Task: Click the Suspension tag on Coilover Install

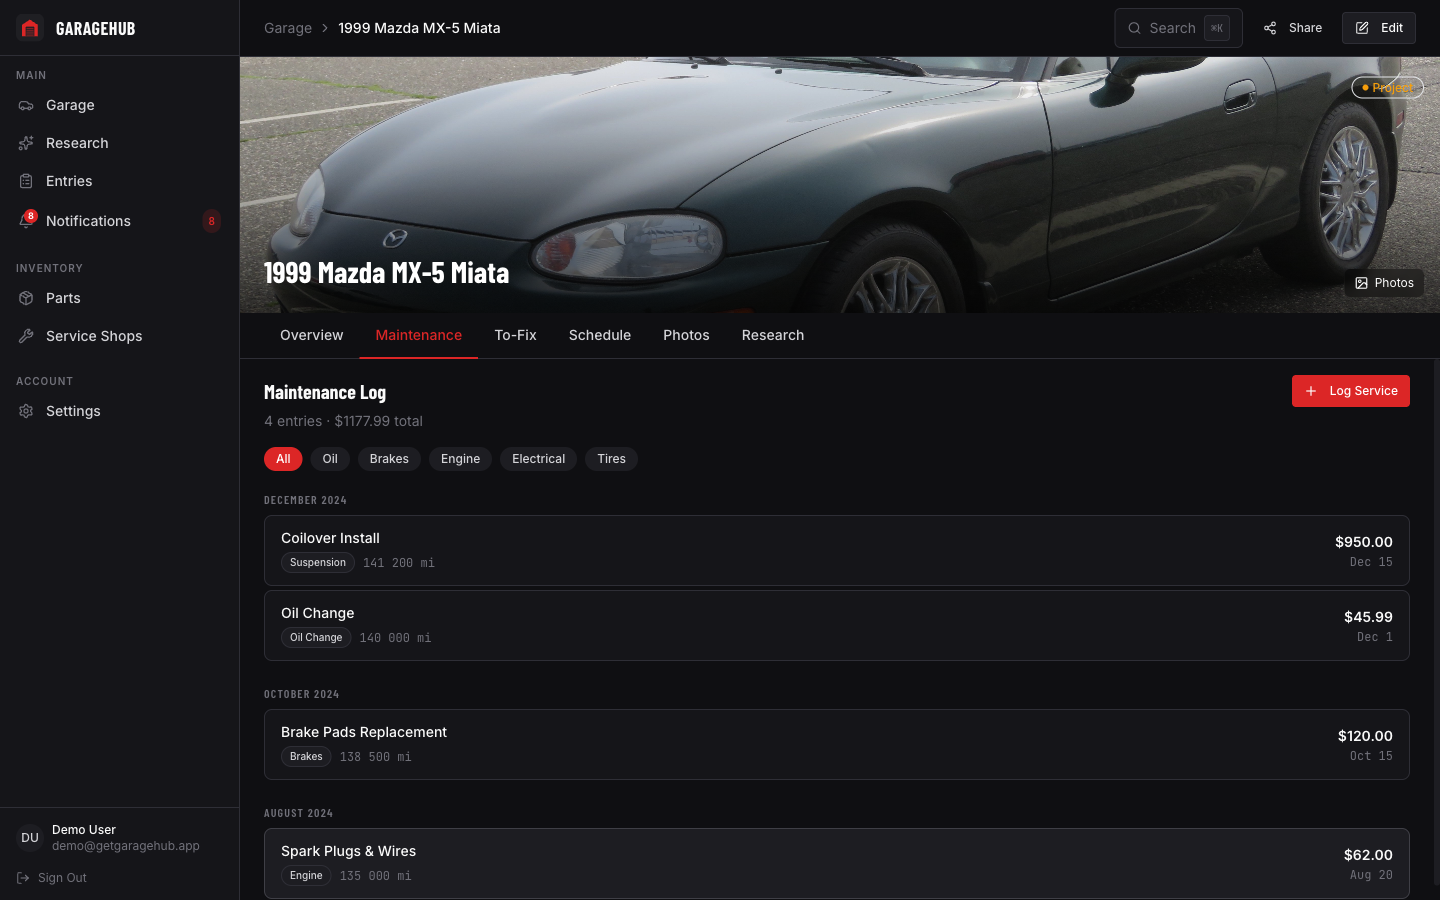Action: tap(318, 563)
